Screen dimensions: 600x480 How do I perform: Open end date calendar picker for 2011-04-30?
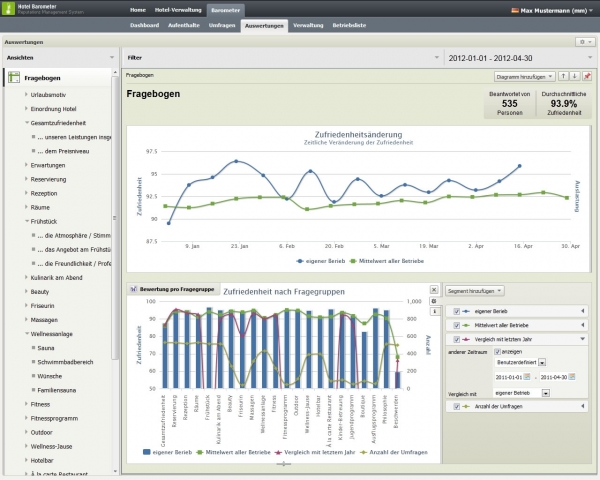tap(572, 377)
